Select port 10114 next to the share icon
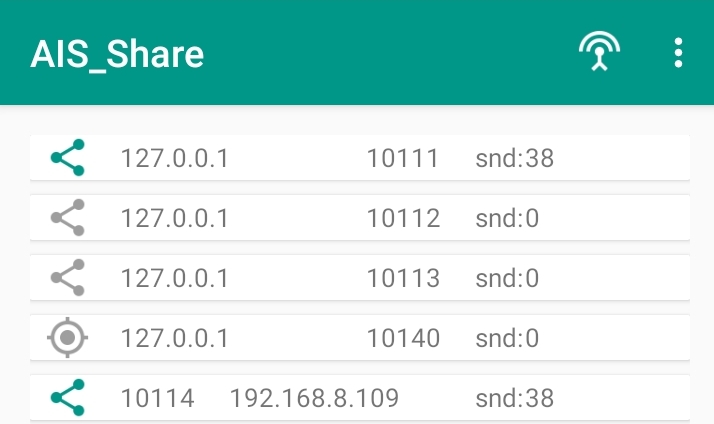The image size is (714, 424). (158, 398)
